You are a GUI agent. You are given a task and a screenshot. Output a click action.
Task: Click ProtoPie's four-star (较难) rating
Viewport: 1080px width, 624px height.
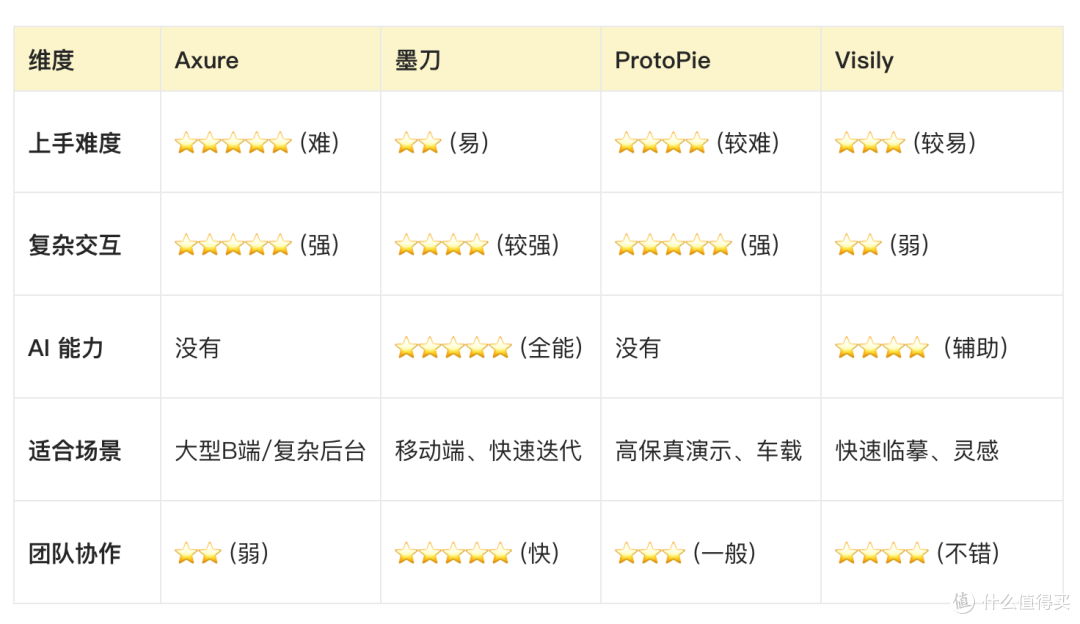point(697,143)
